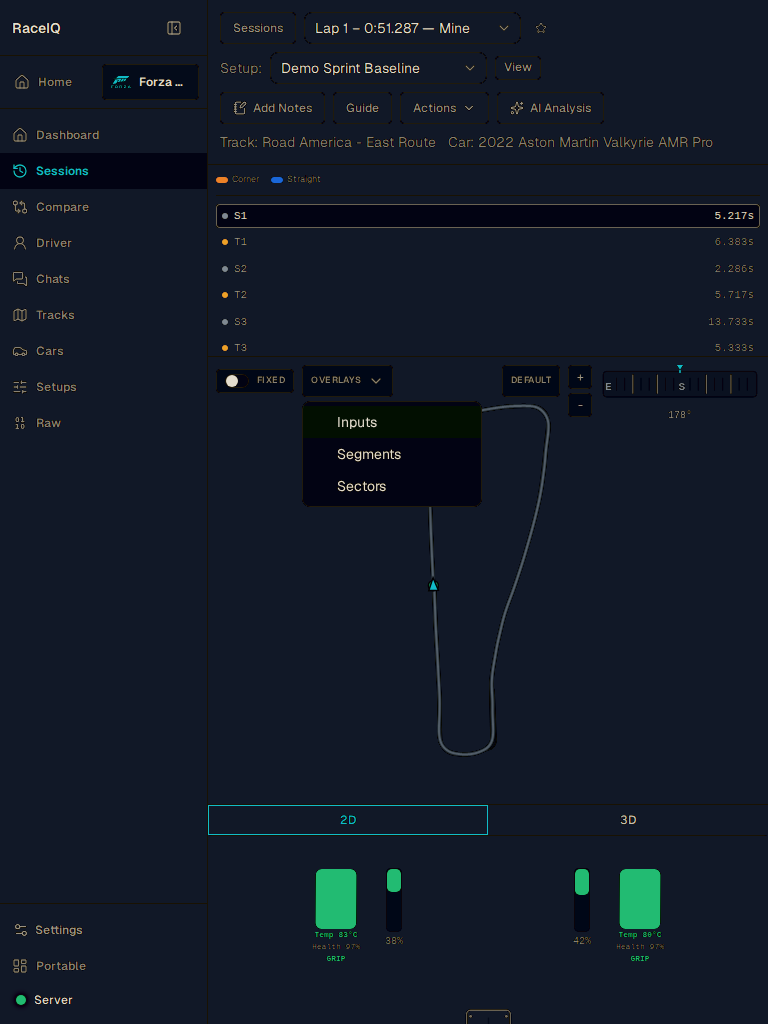The height and width of the screenshot is (1024, 768).
Task: Zoom in map with plus button
Action: [580, 377]
